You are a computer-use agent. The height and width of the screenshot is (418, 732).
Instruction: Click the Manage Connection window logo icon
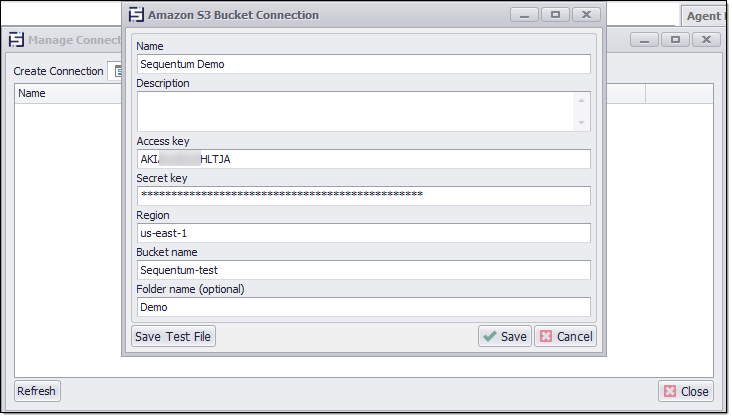(x=16, y=40)
